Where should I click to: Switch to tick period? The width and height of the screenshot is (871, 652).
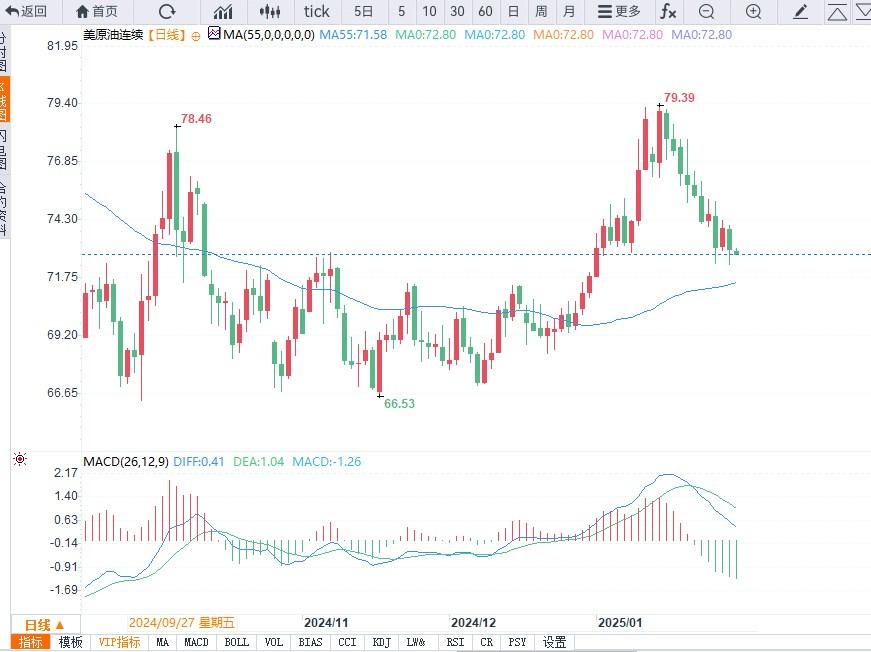[317, 11]
